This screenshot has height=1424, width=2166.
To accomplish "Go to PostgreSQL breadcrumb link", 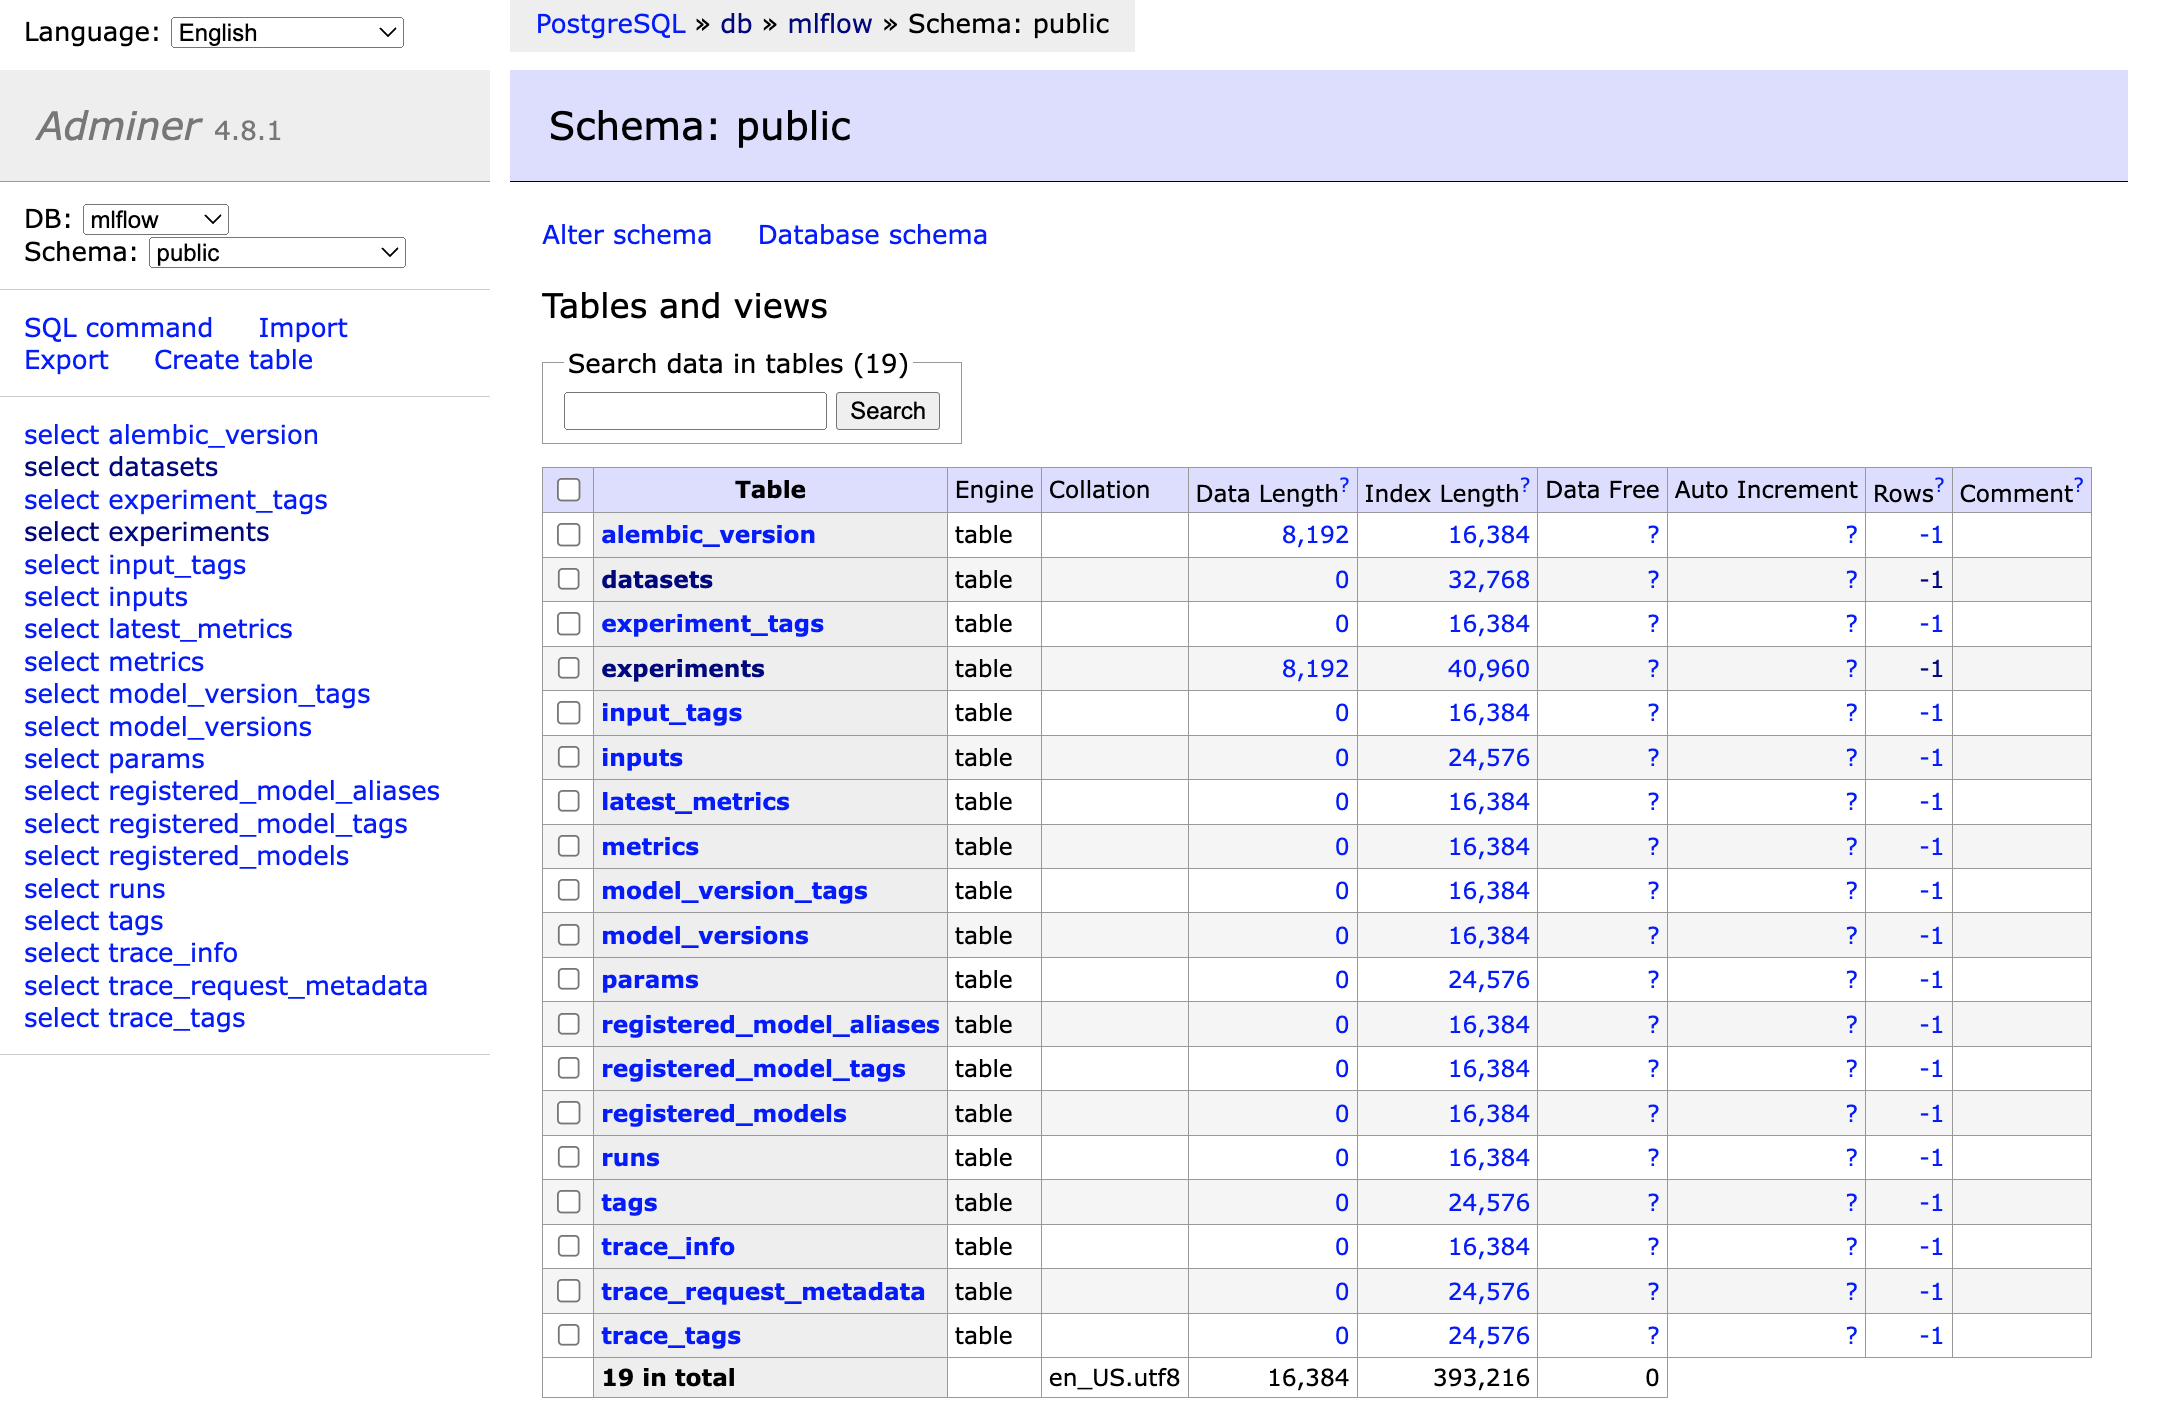I will click(x=610, y=24).
